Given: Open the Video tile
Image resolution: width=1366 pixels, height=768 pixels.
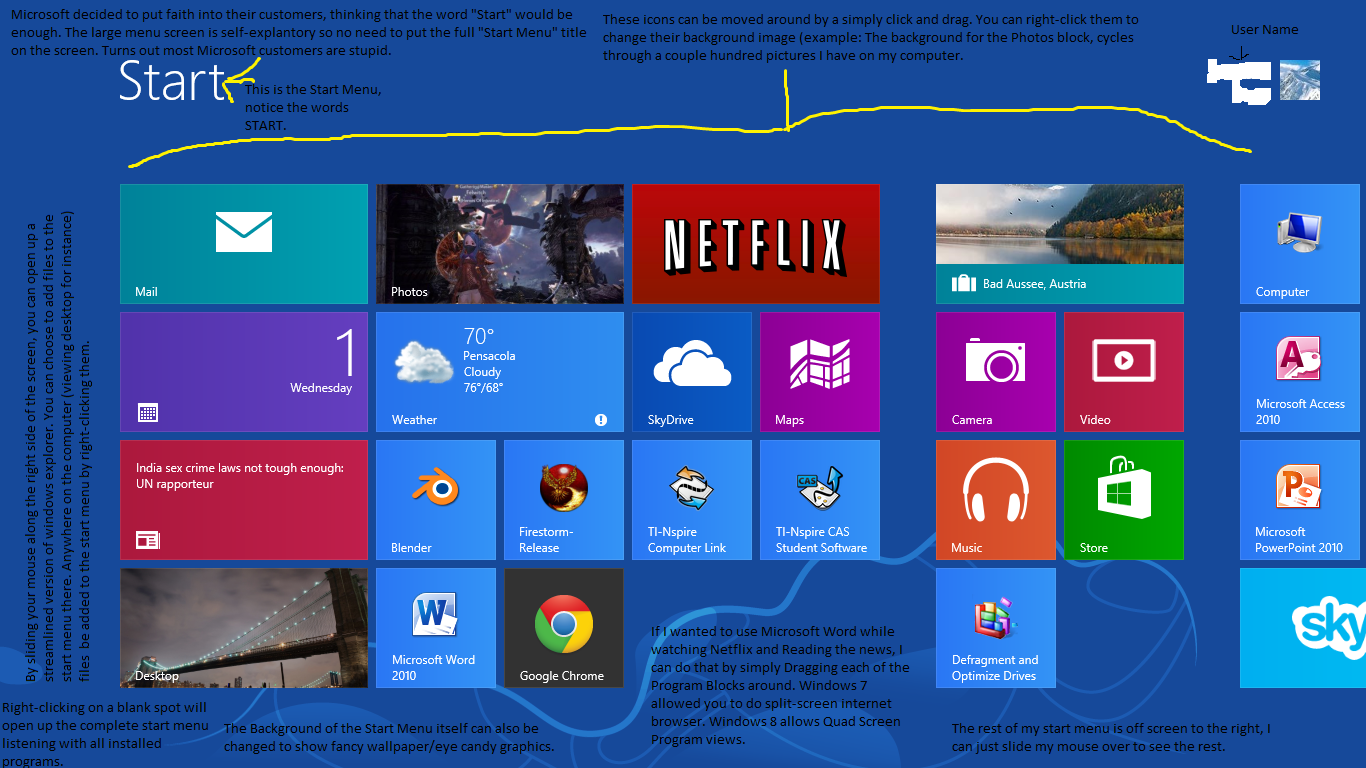Looking at the screenshot, I should [1124, 372].
